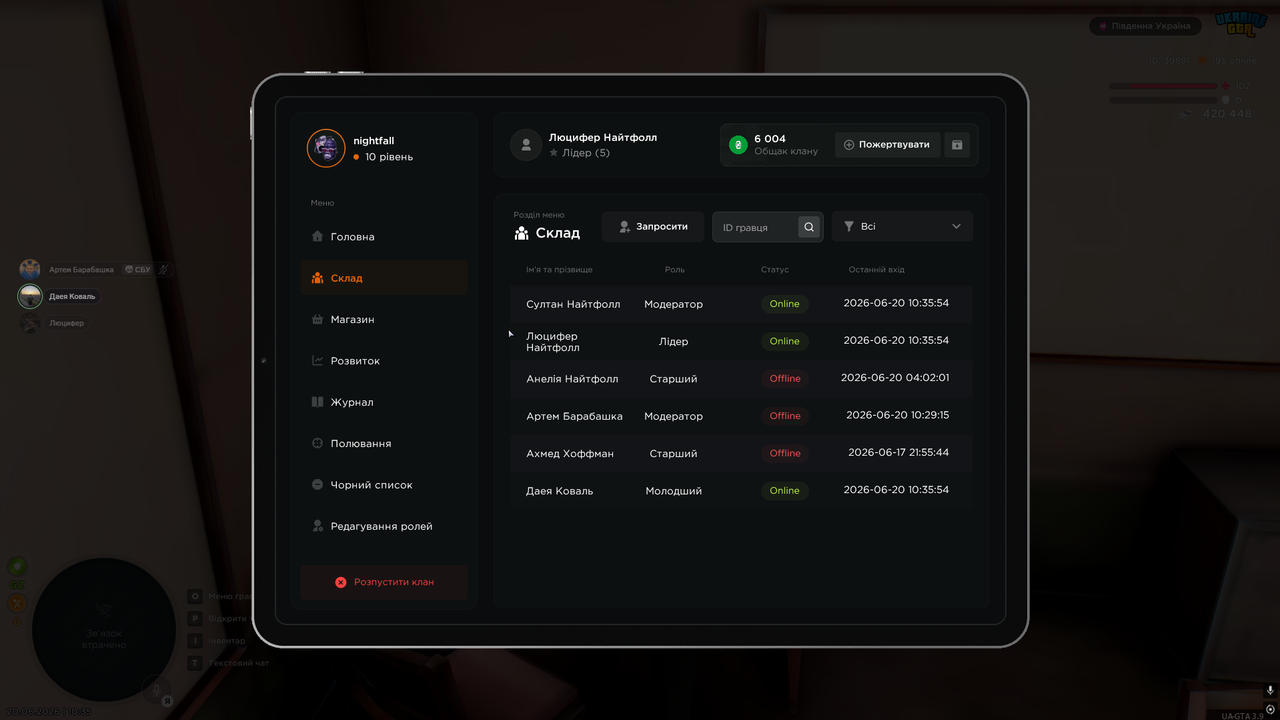Select the Ахмед Хоффман member row

click(741, 453)
